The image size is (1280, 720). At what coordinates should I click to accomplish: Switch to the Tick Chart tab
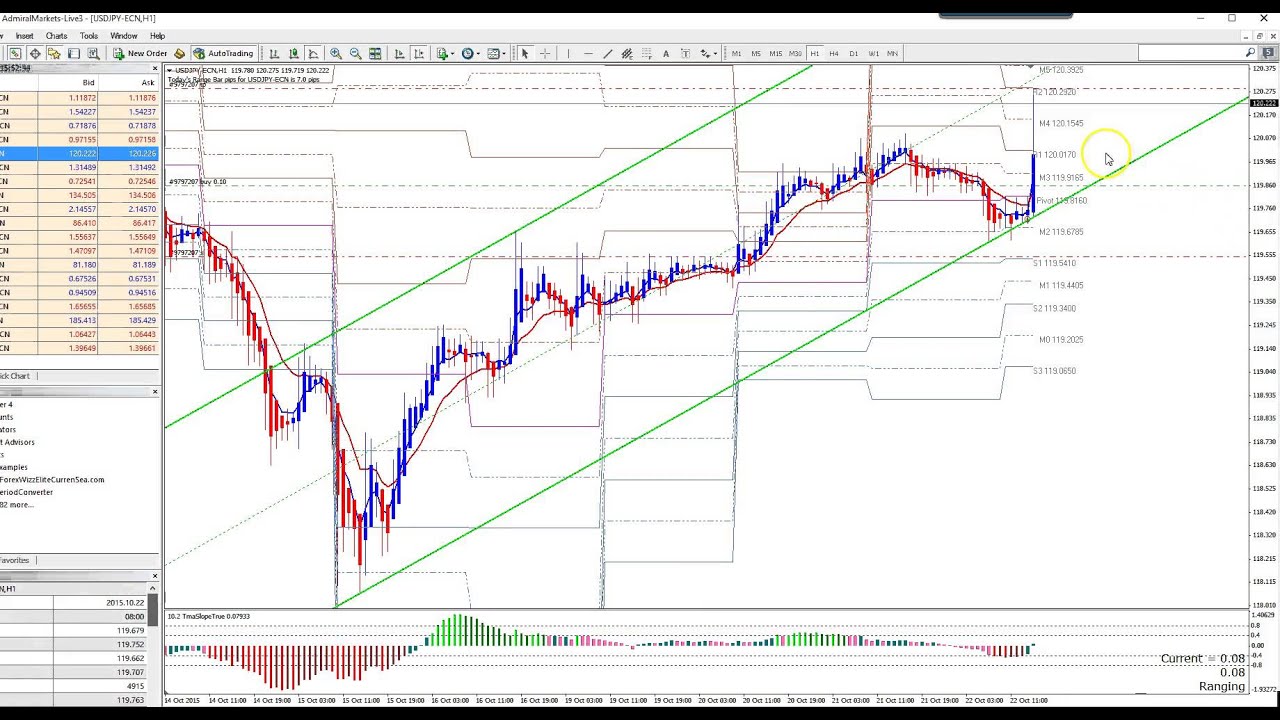(x=16, y=376)
